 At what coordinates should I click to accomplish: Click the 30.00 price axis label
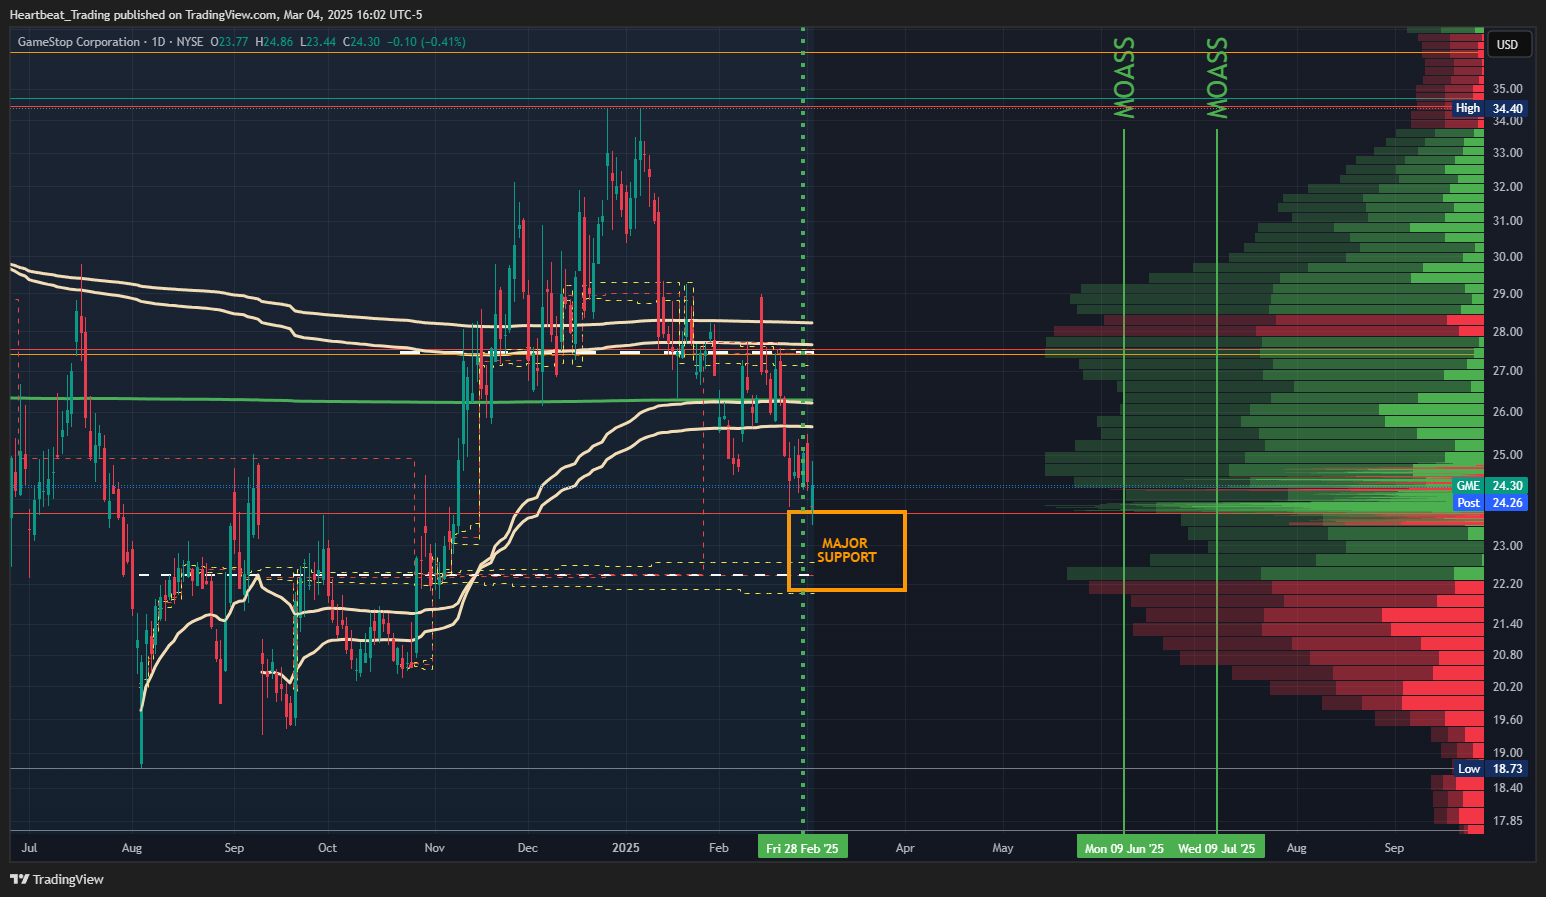tap(1507, 257)
